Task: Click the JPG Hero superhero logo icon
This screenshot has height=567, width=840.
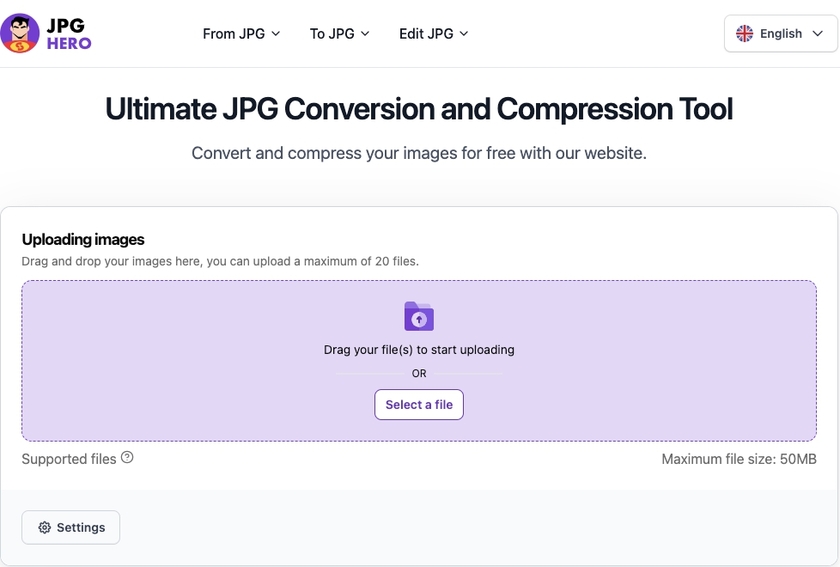Action: 20,33
